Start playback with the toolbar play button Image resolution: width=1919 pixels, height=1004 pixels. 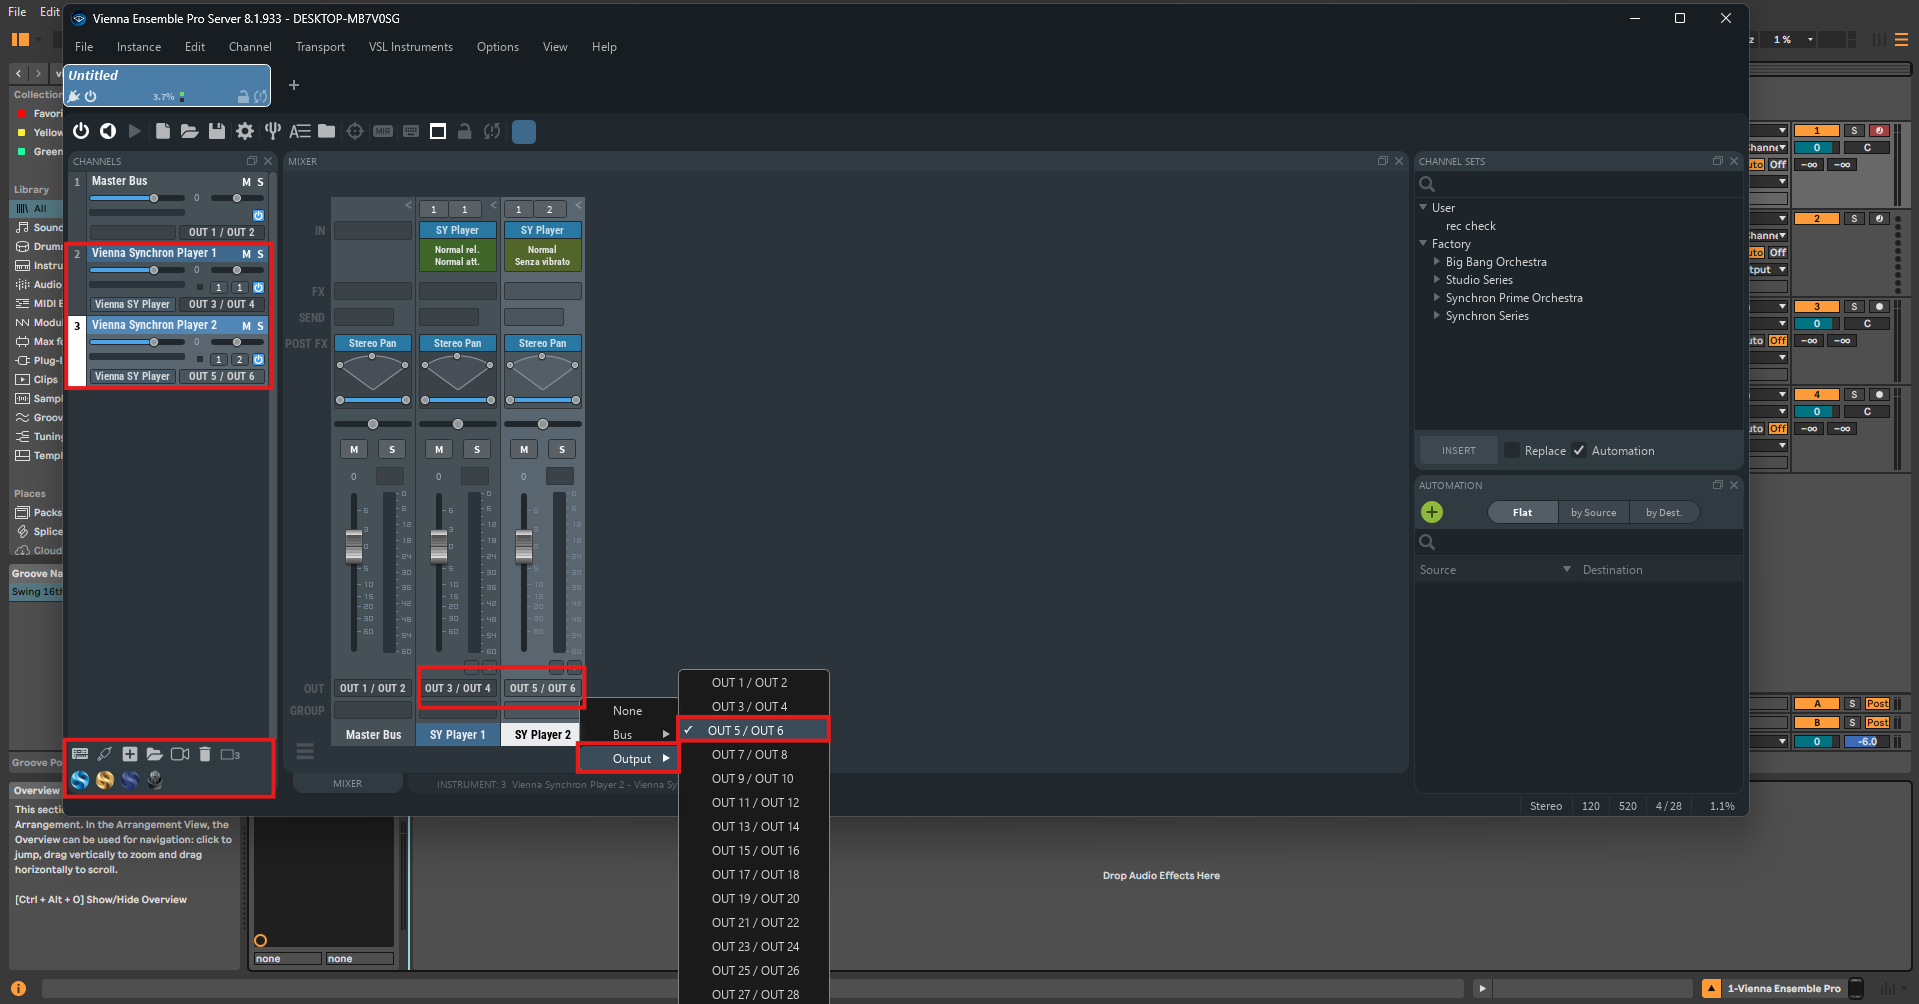pos(135,131)
